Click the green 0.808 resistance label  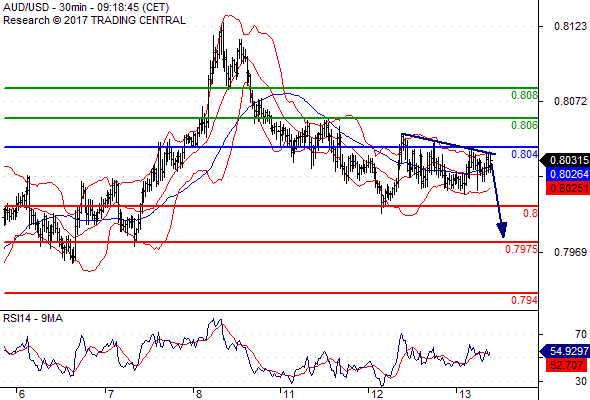pyautogui.click(x=525, y=95)
